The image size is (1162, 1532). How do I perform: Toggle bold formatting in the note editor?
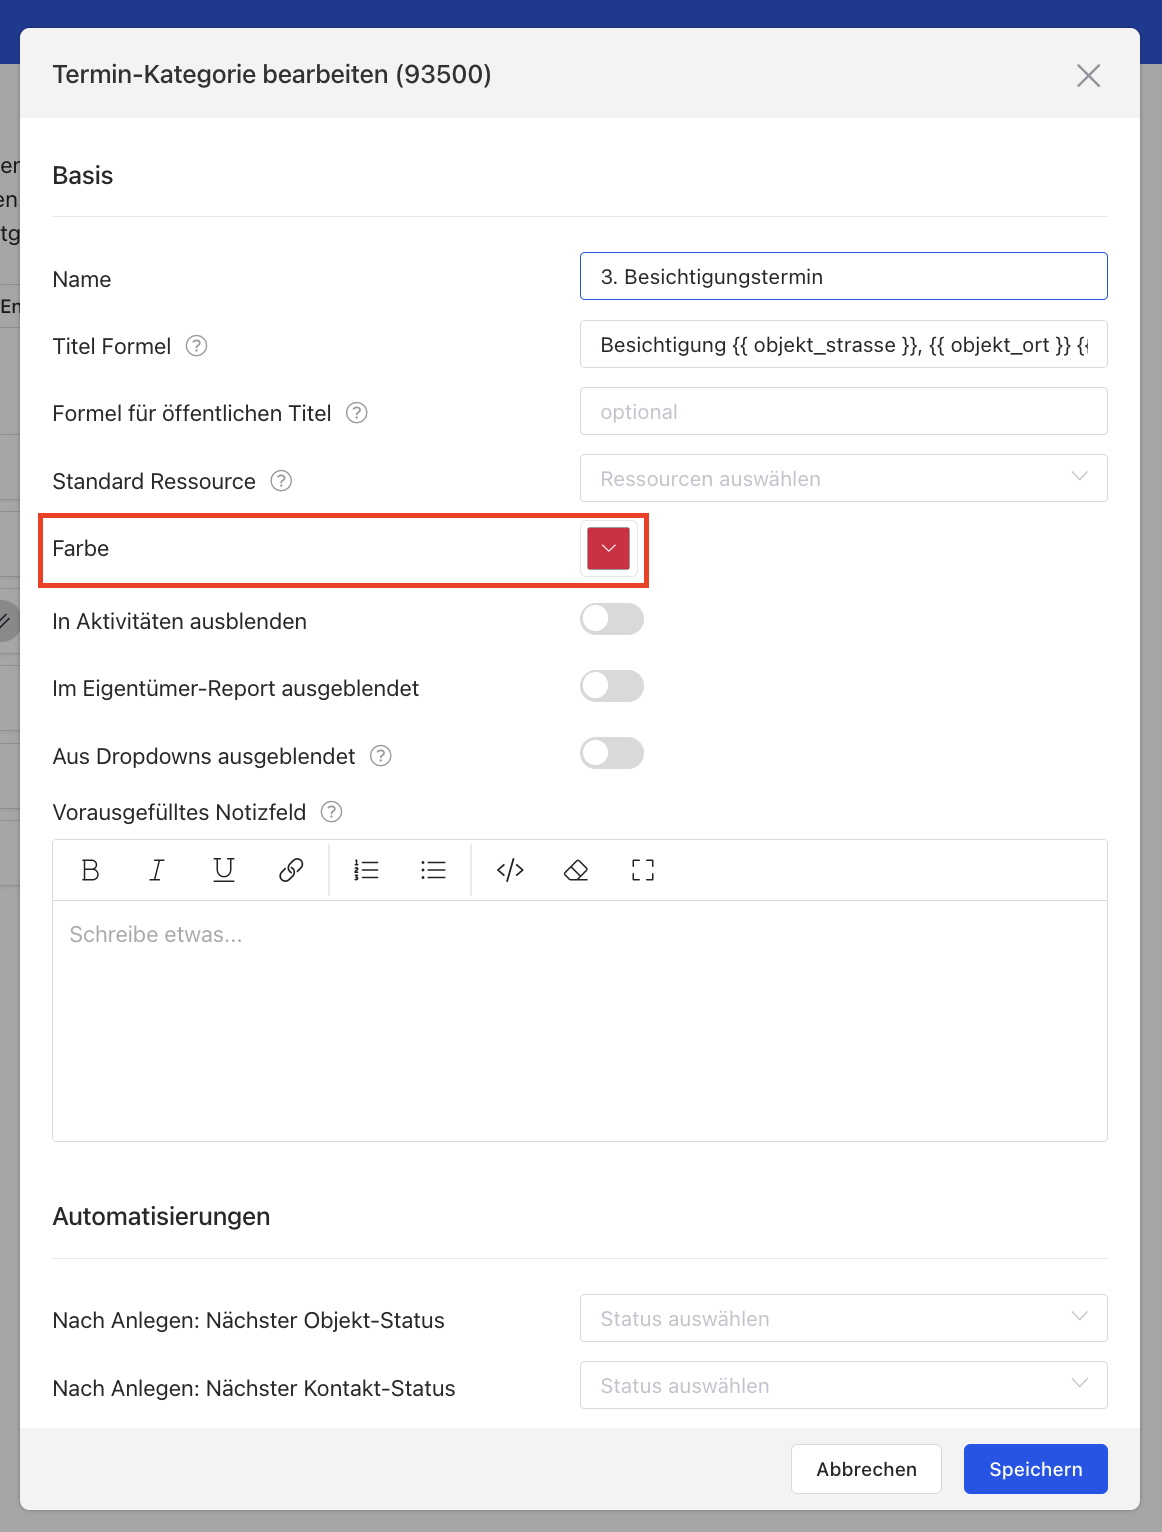pyautogui.click(x=90, y=870)
